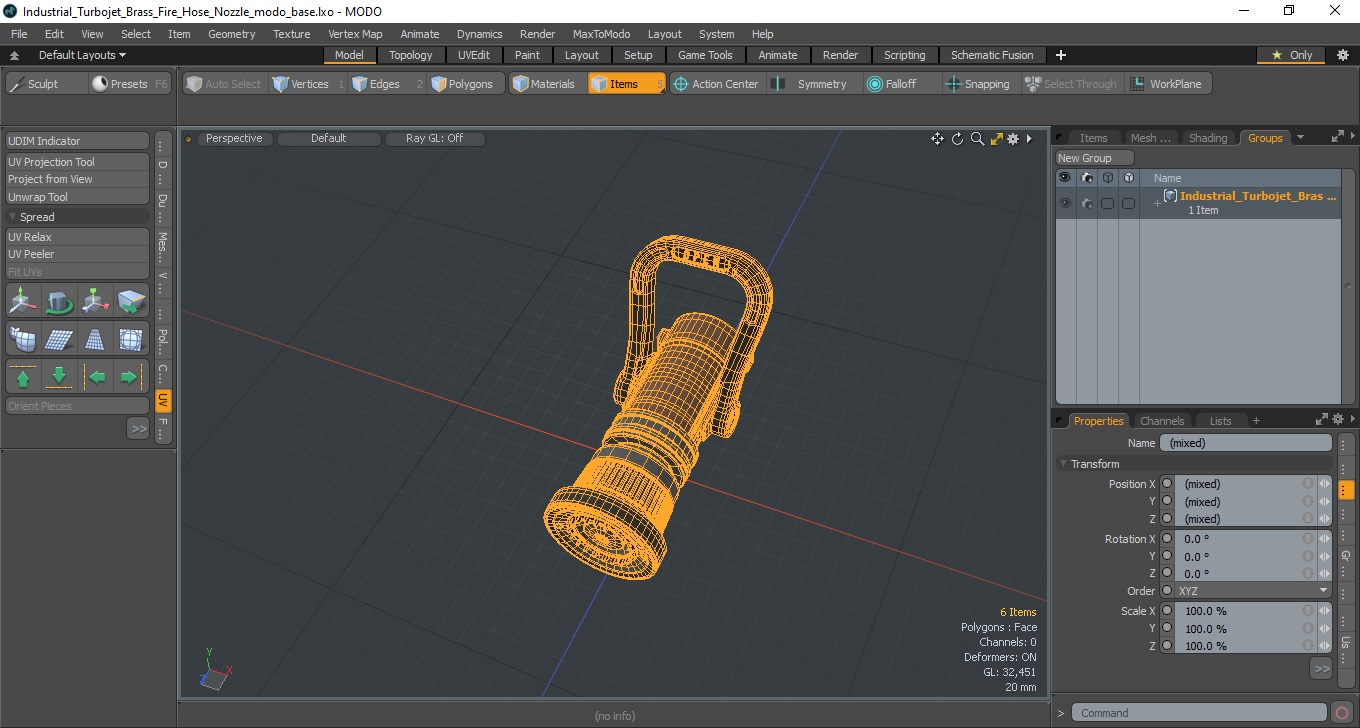The width and height of the screenshot is (1360, 728).
Task: Click the viewport move/pan icon
Action: click(937, 139)
